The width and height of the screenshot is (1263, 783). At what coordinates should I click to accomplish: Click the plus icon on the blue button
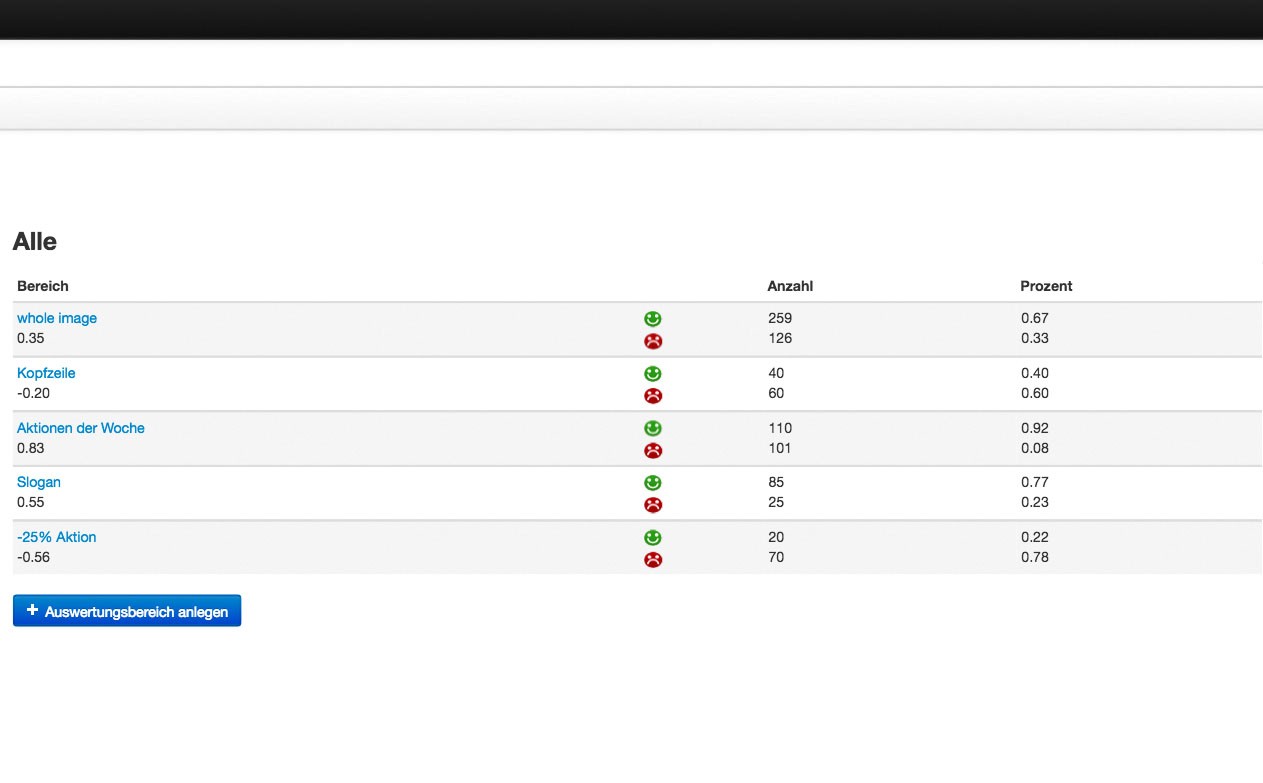tap(32, 609)
